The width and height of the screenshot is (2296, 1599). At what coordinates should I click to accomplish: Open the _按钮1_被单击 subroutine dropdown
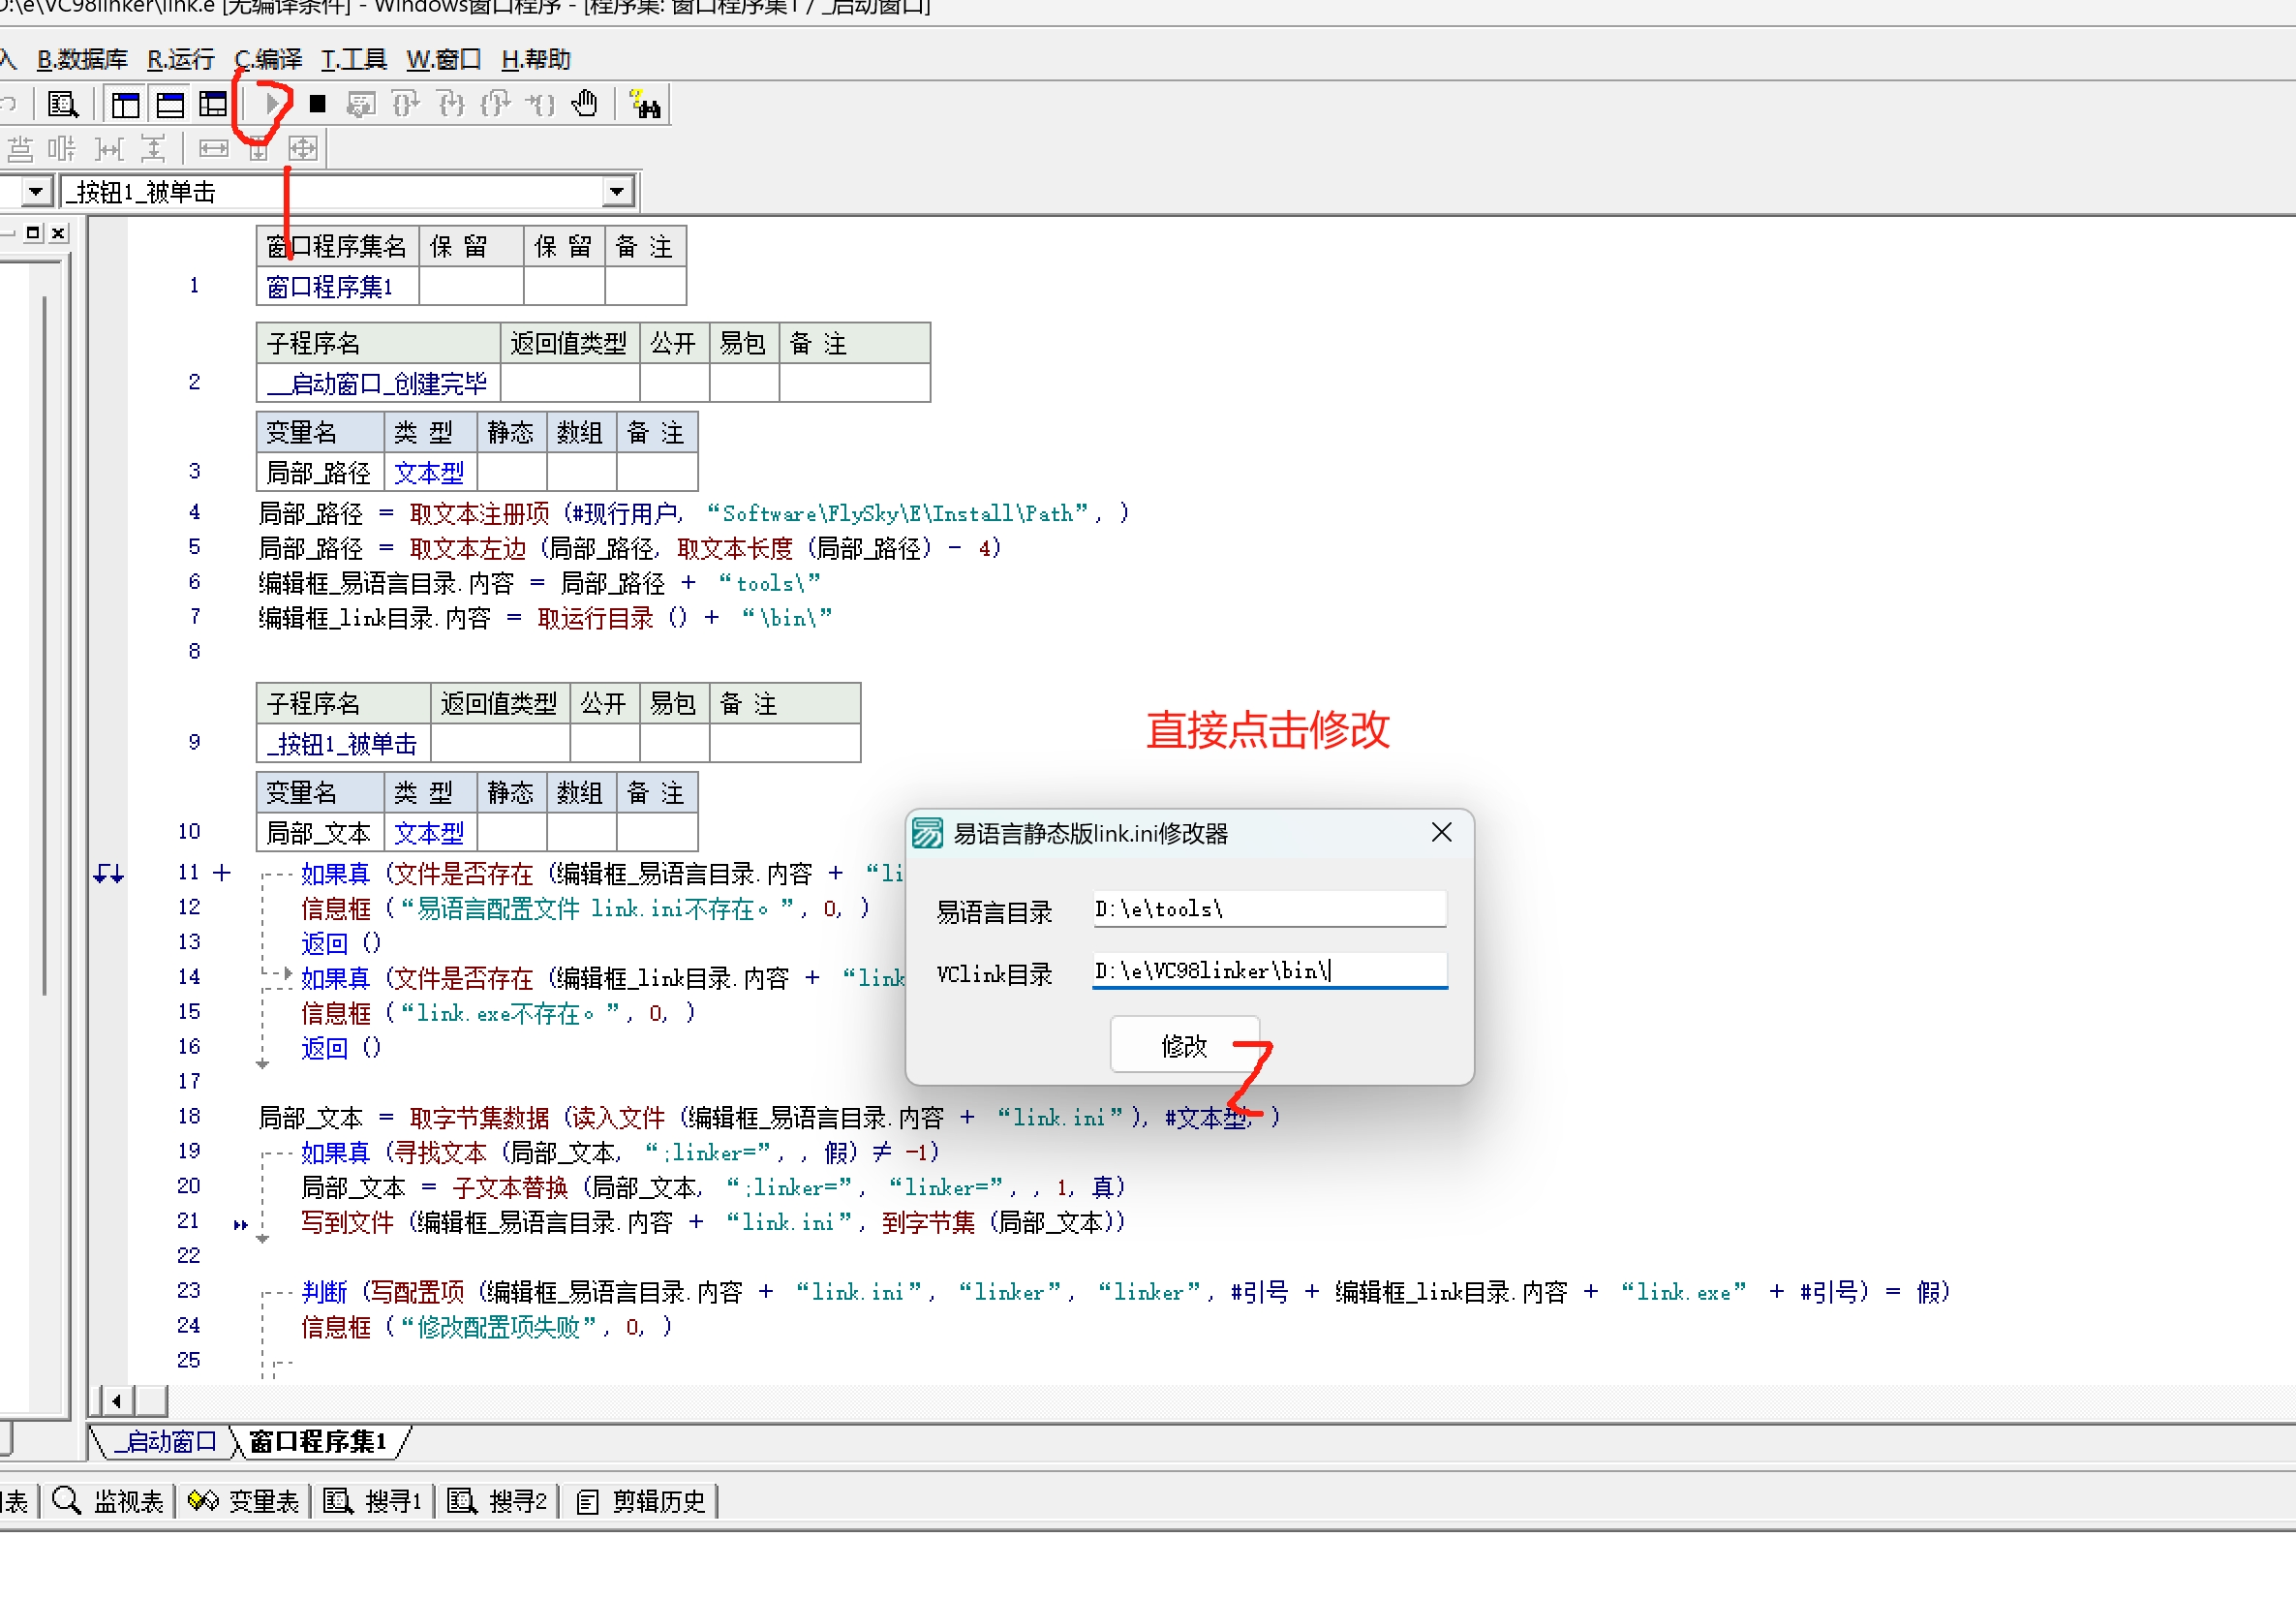(x=617, y=191)
